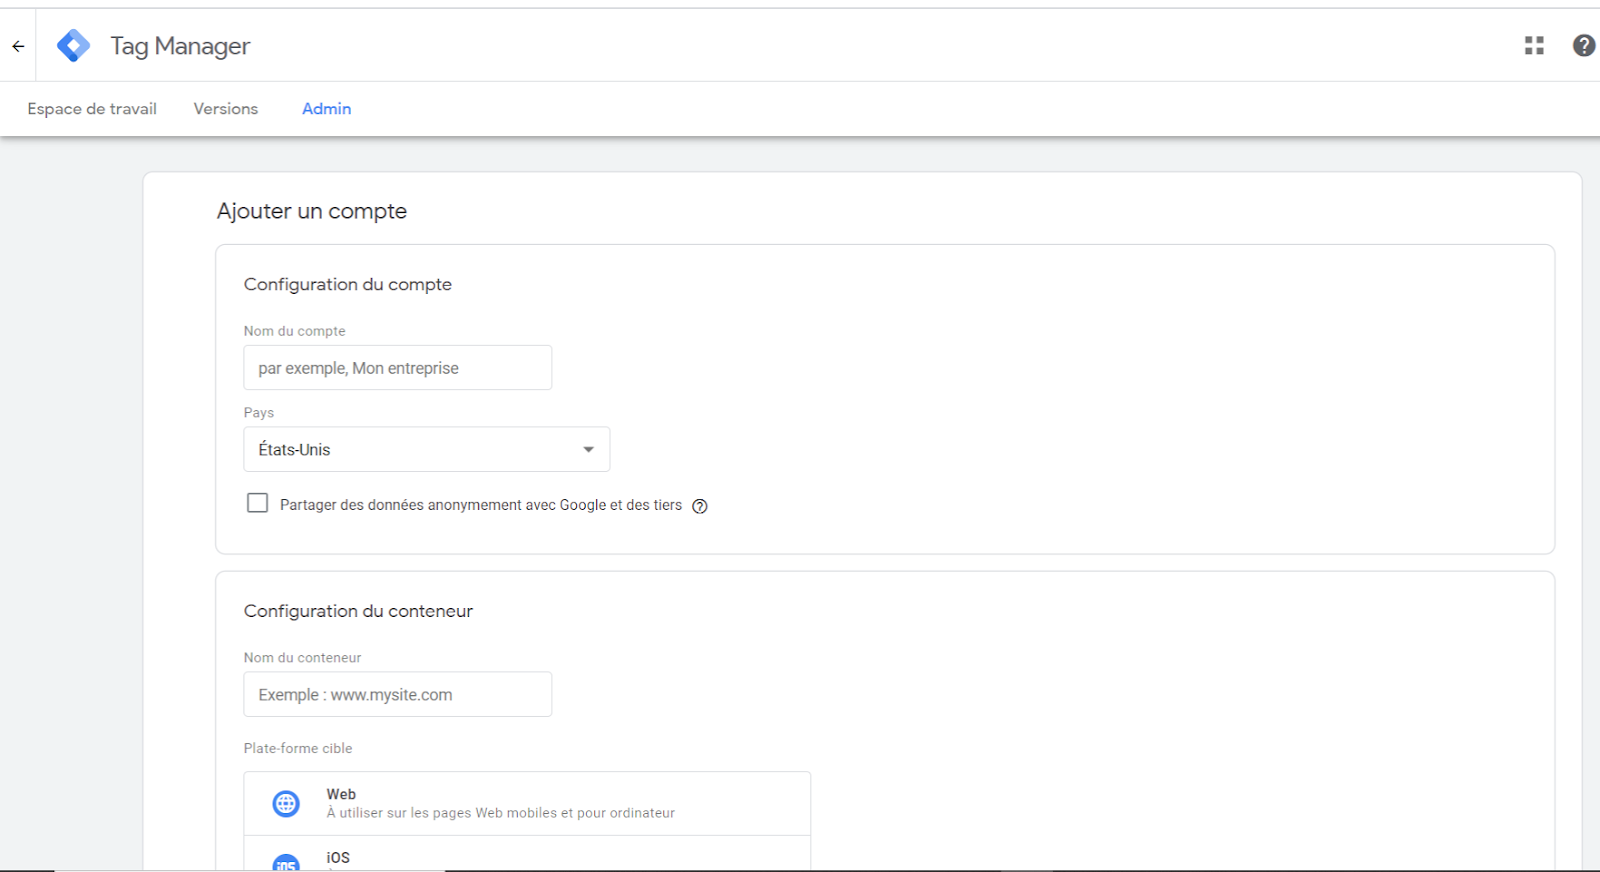Click the back arrow icon
1600x872 pixels.
[18, 46]
